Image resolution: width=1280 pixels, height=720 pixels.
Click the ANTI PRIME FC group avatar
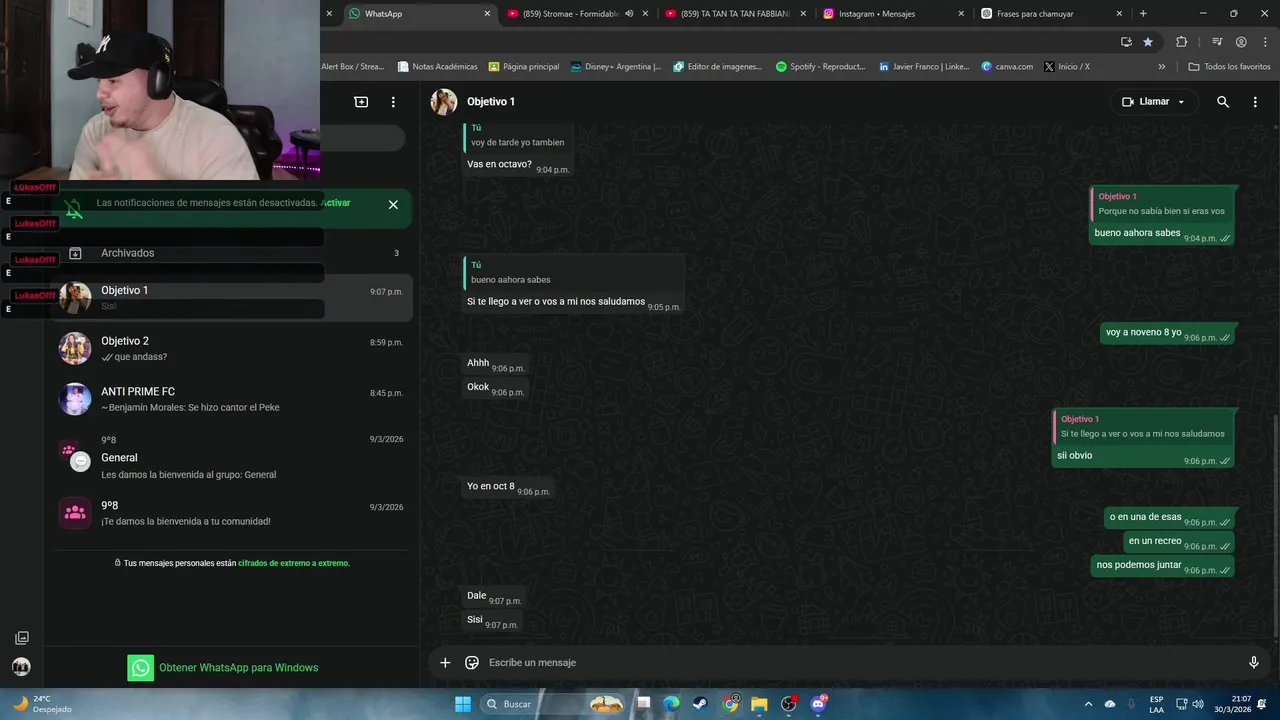tap(75, 399)
